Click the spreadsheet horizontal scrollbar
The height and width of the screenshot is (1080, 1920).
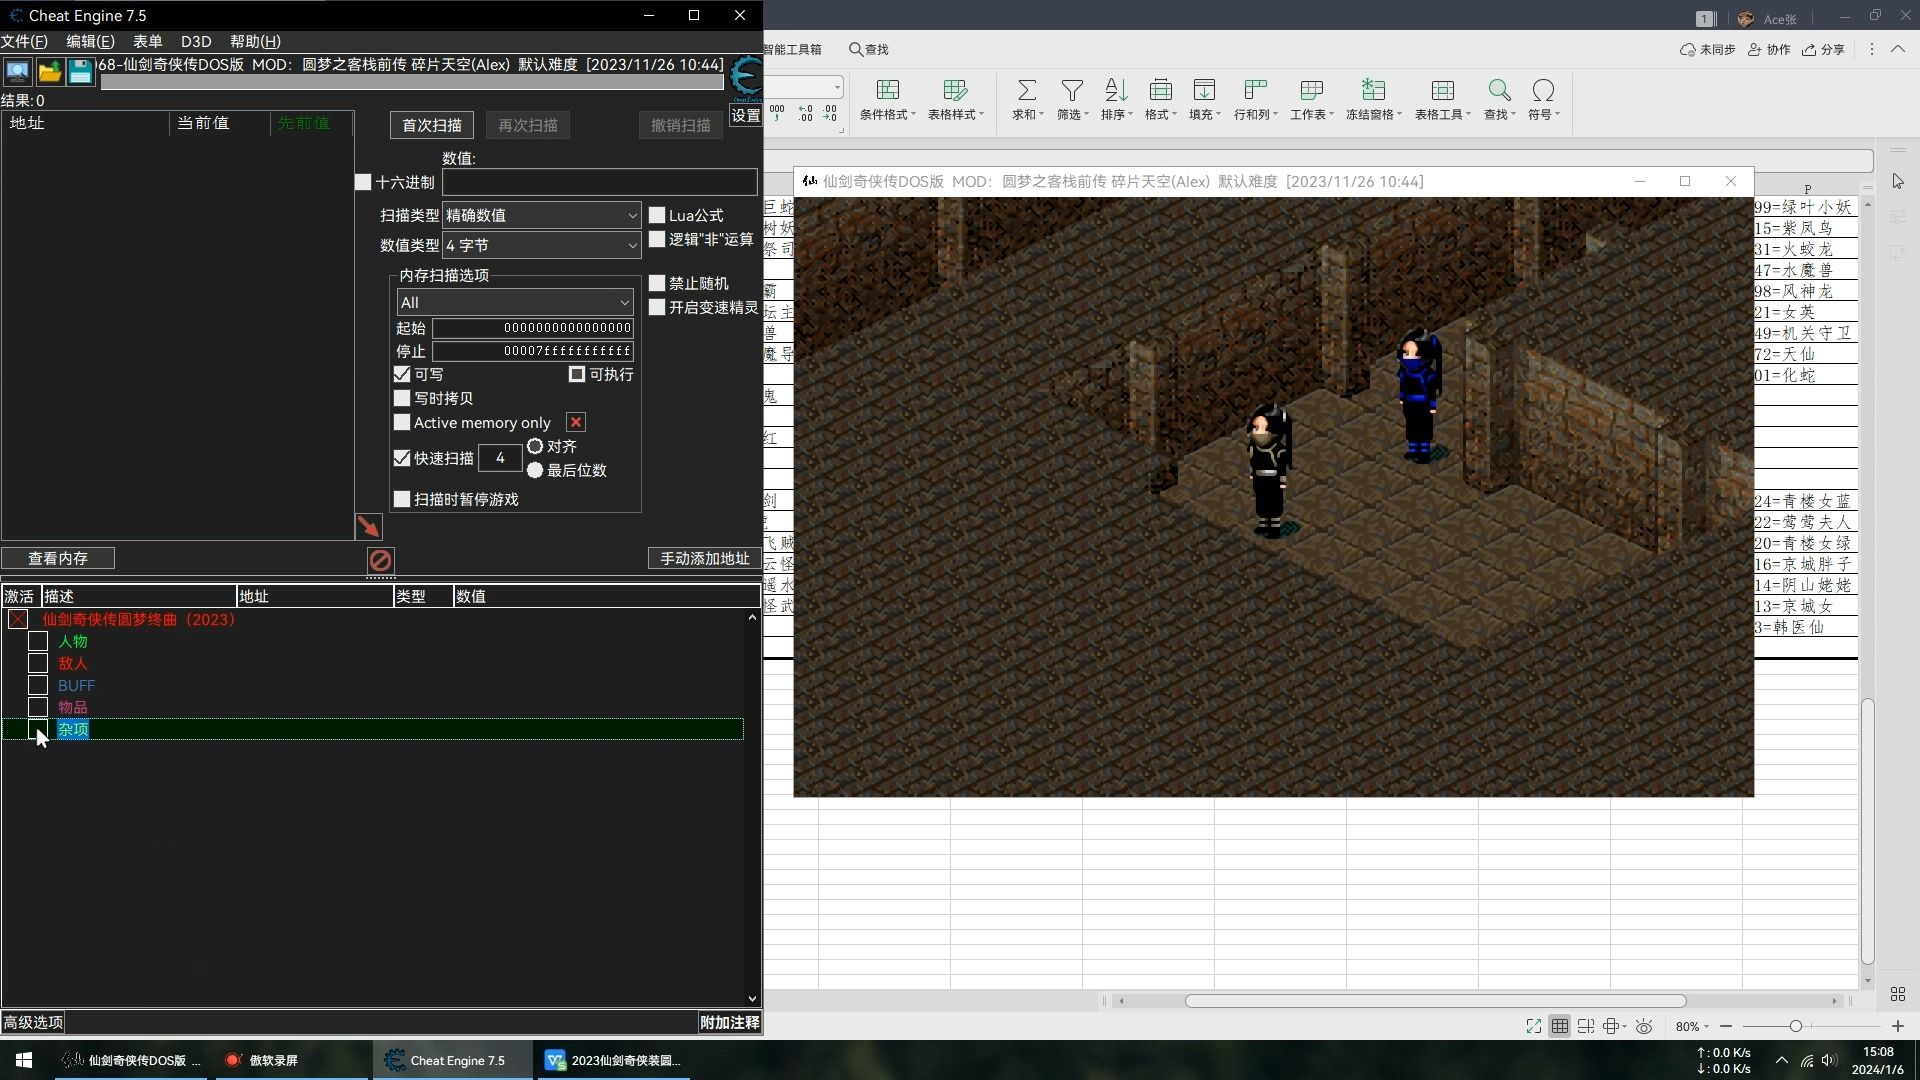pyautogui.click(x=1436, y=1001)
